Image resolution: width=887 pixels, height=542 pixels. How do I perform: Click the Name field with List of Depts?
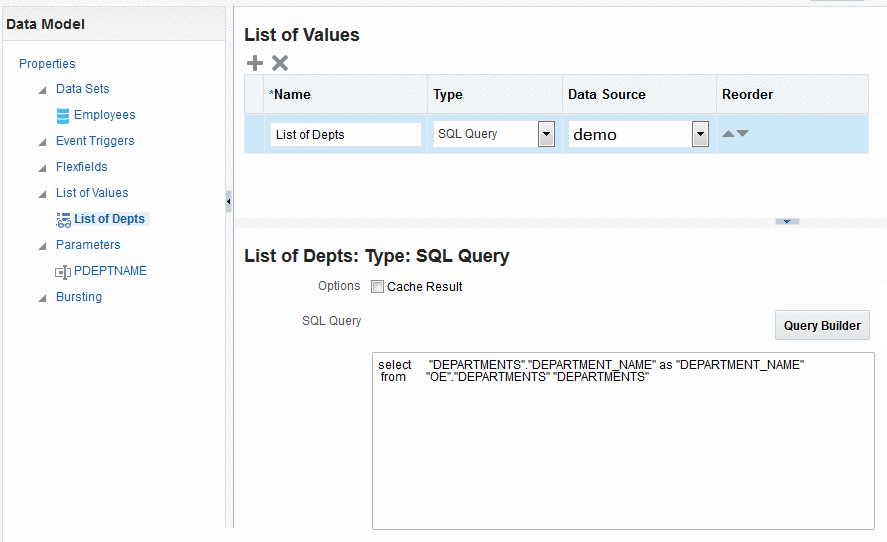coord(345,134)
